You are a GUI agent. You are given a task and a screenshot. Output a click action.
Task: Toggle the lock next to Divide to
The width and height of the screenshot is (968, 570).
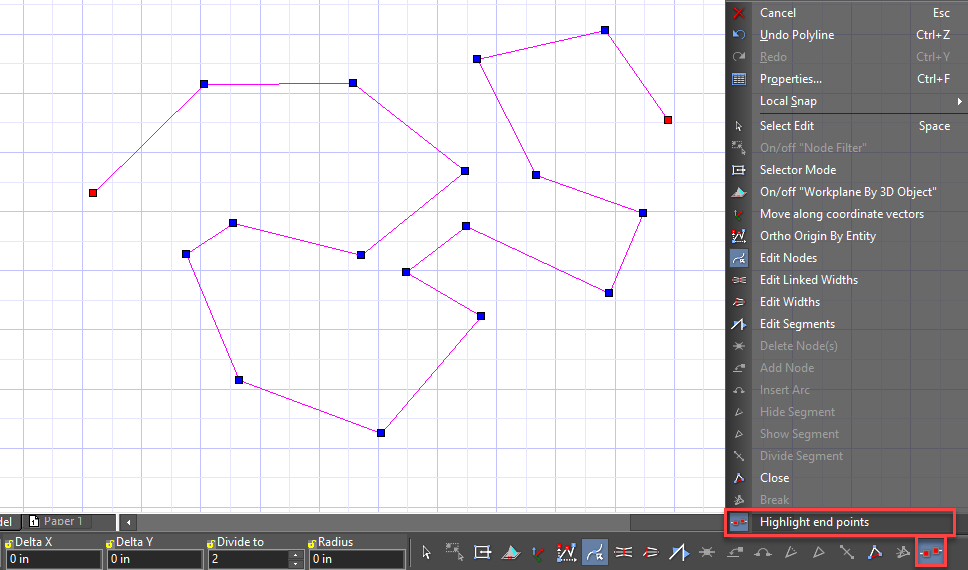(211, 544)
